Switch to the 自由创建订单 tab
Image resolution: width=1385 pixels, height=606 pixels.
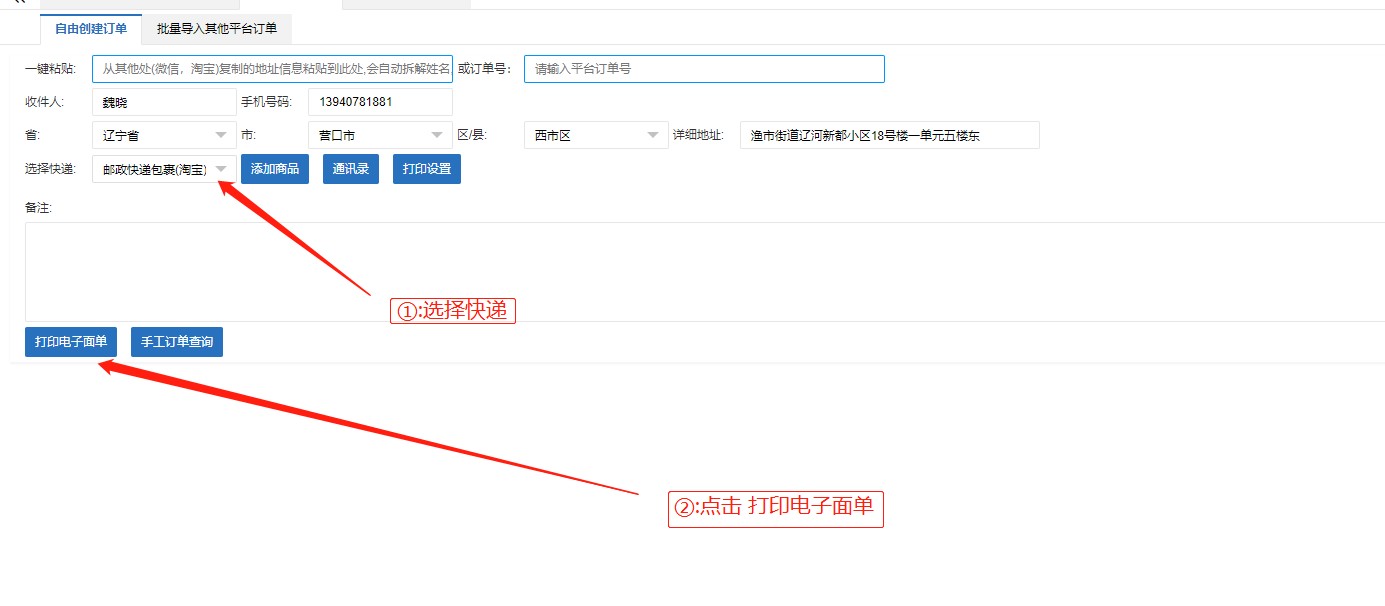tap(91, 29)
